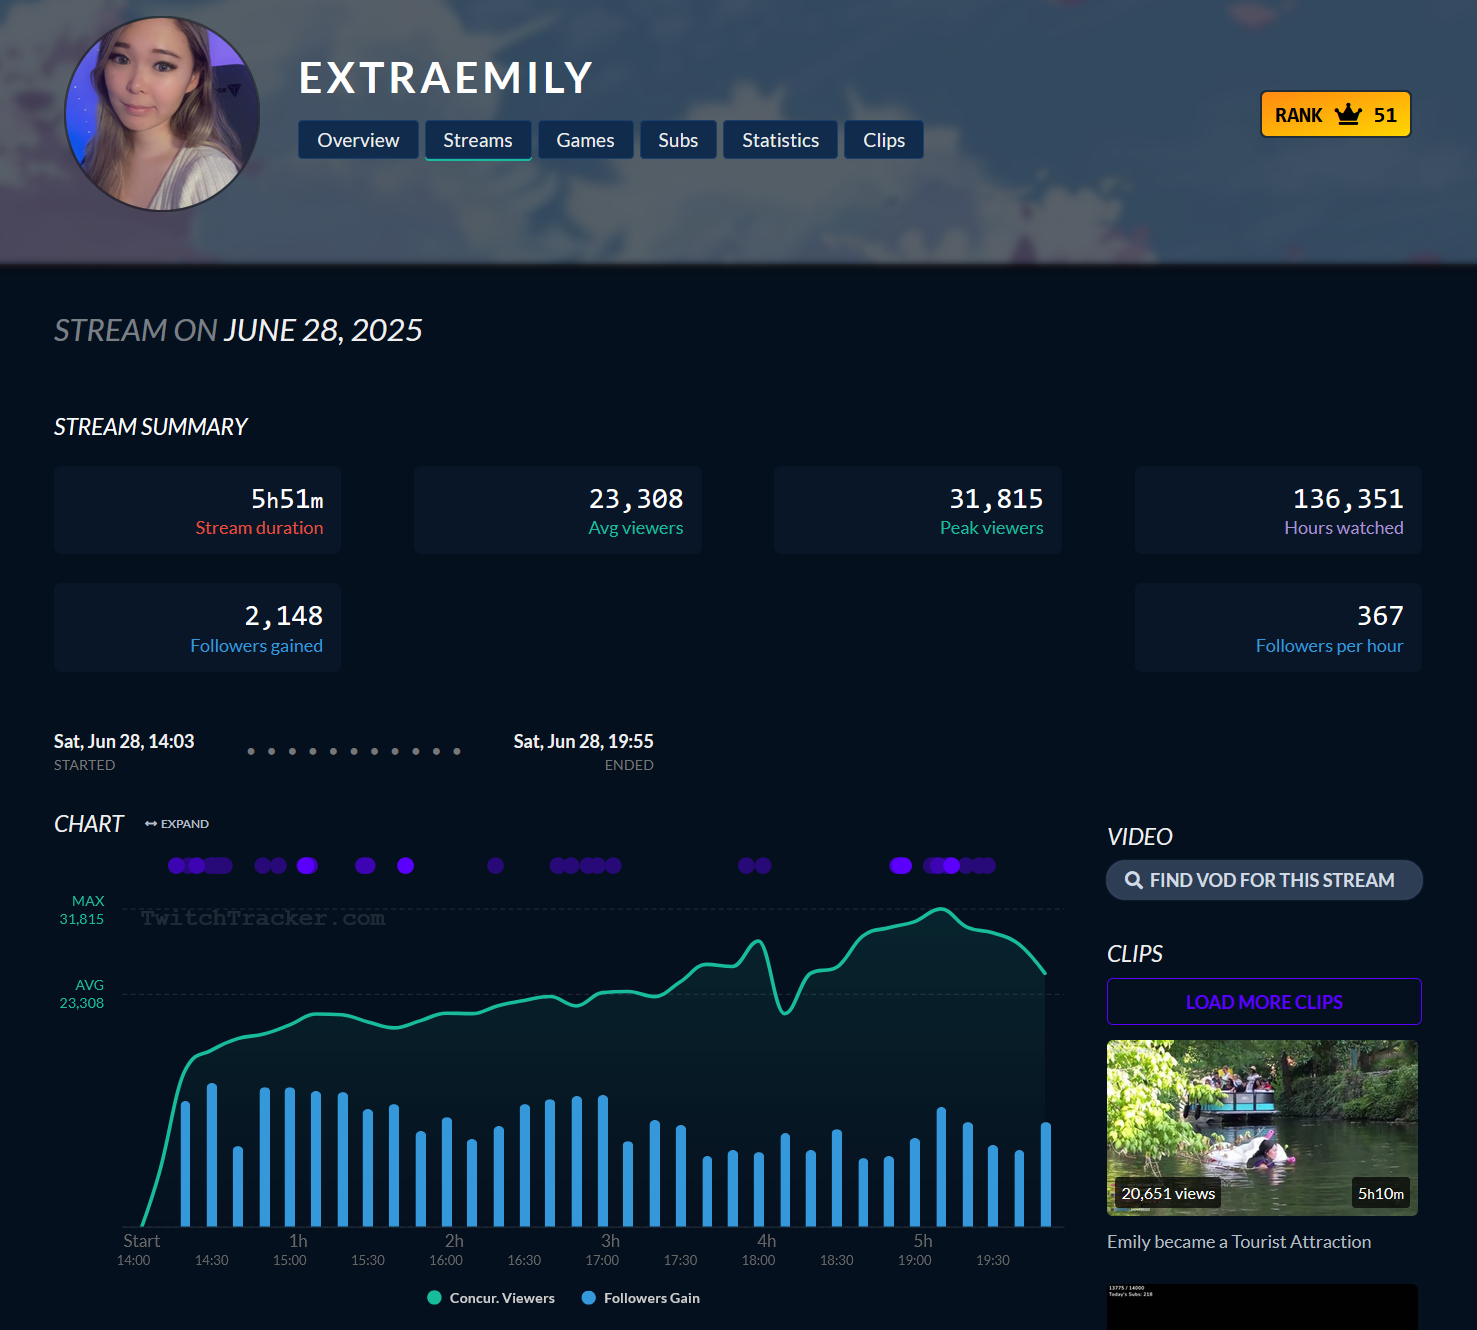Open the Games tab

tap(585, 140)
